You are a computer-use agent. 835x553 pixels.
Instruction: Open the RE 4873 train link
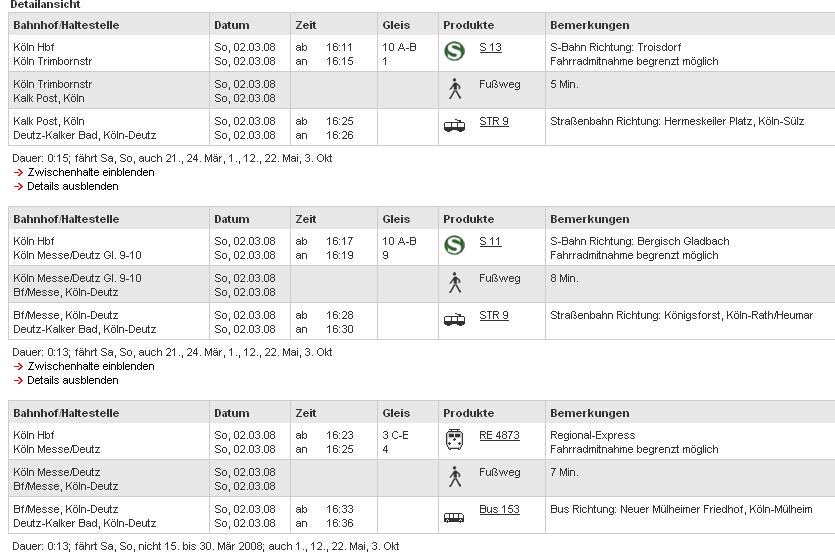pos(499,435)
